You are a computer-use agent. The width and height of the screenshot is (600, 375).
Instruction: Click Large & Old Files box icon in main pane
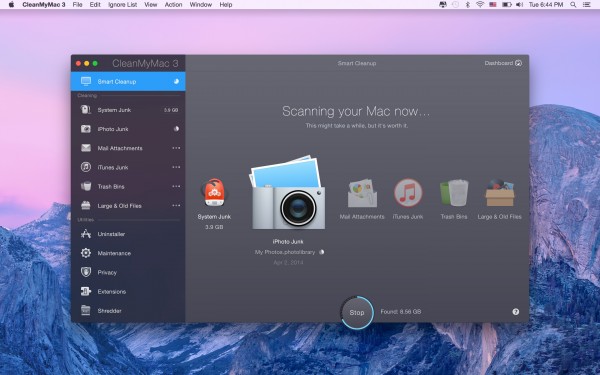pos(500,193)
